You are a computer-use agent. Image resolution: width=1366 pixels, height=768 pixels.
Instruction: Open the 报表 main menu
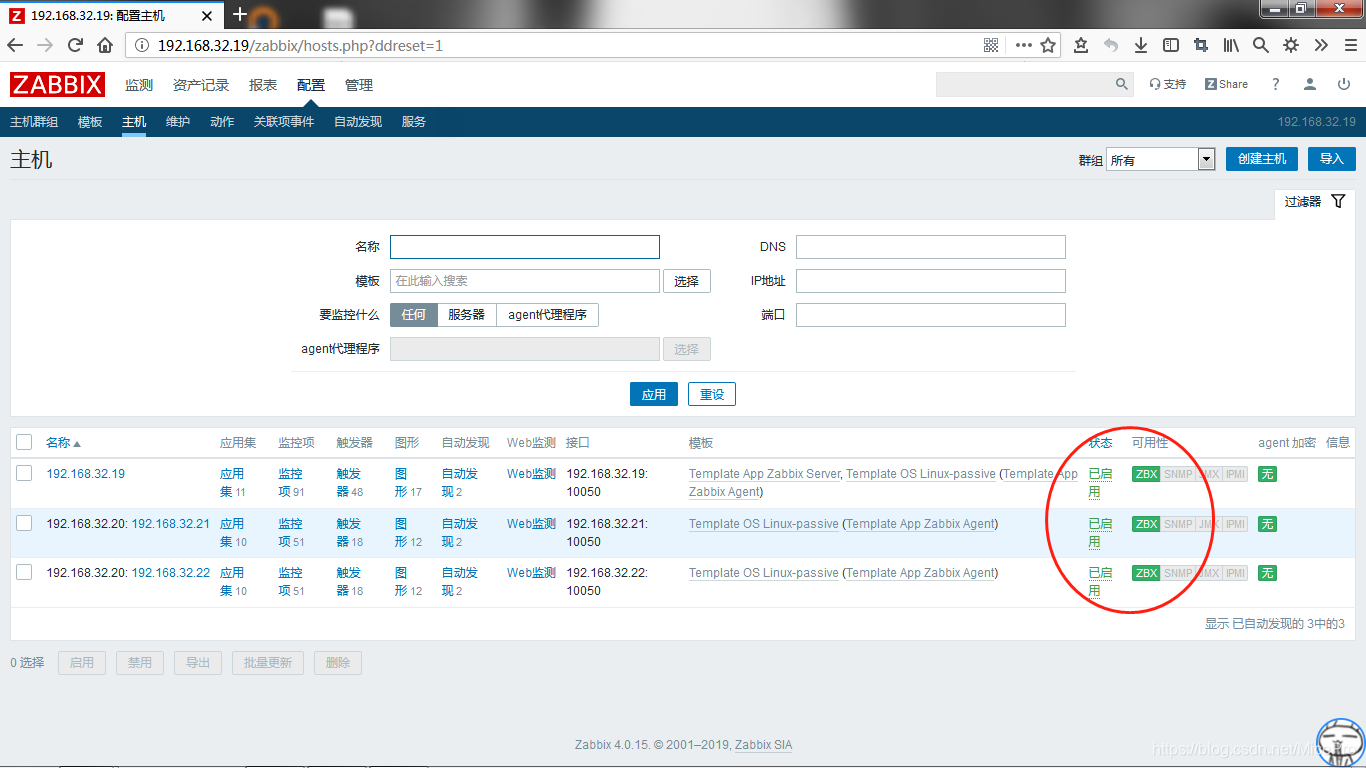tap(263, 85)
